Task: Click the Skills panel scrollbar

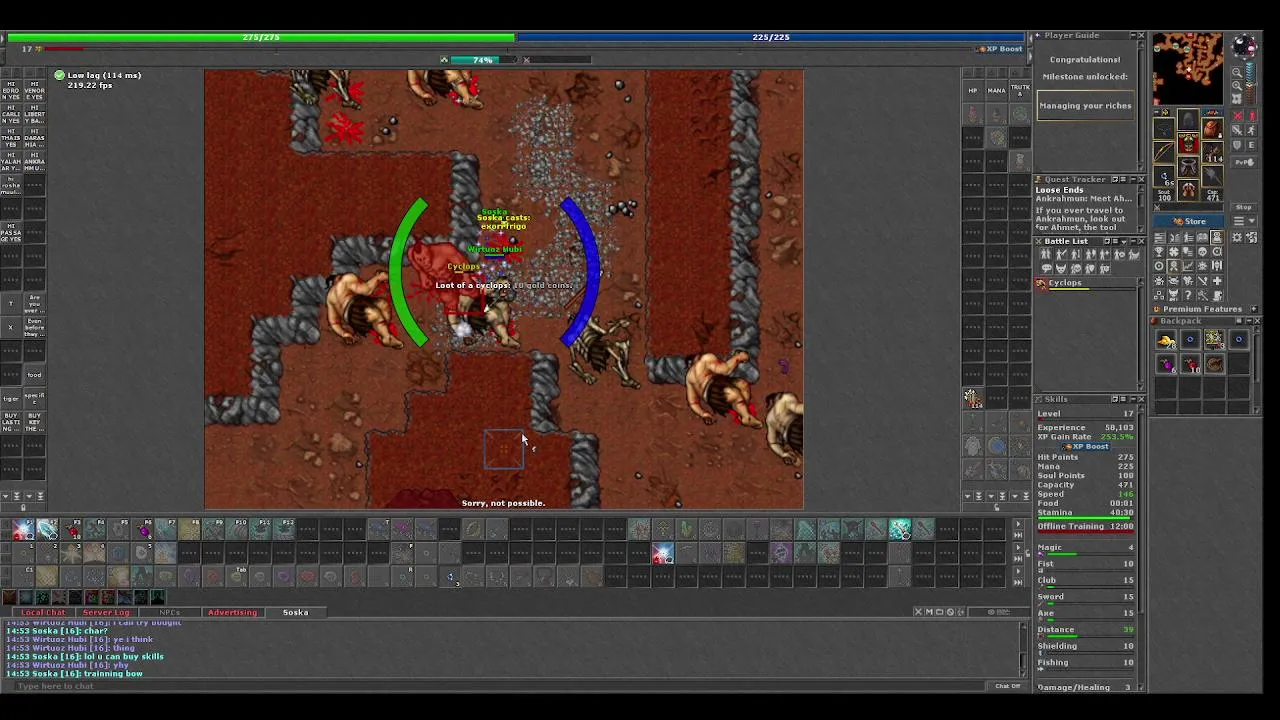Action: point(1143,550)
